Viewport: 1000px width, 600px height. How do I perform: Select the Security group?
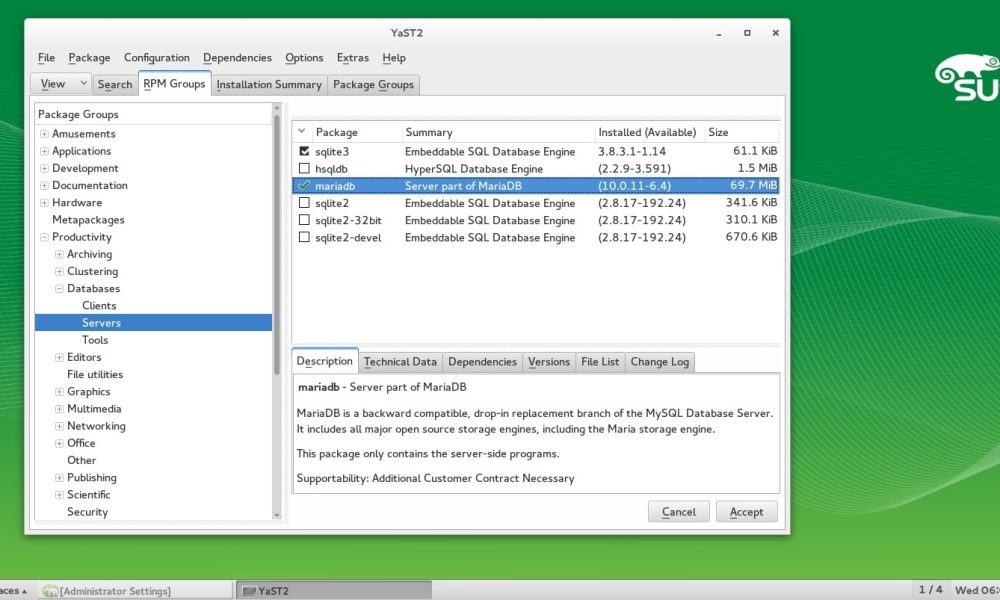[x=87, y=512]
